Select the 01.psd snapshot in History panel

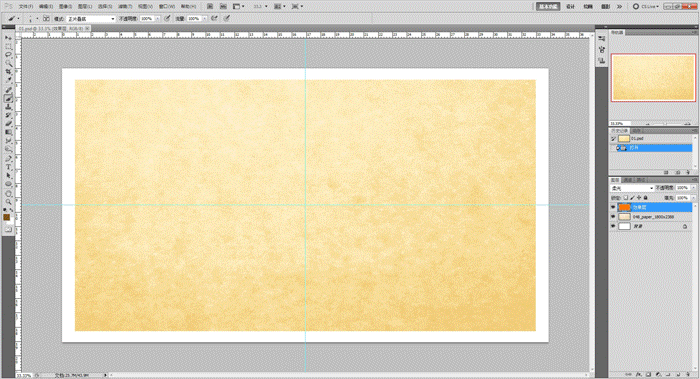[x=651, y=138]
